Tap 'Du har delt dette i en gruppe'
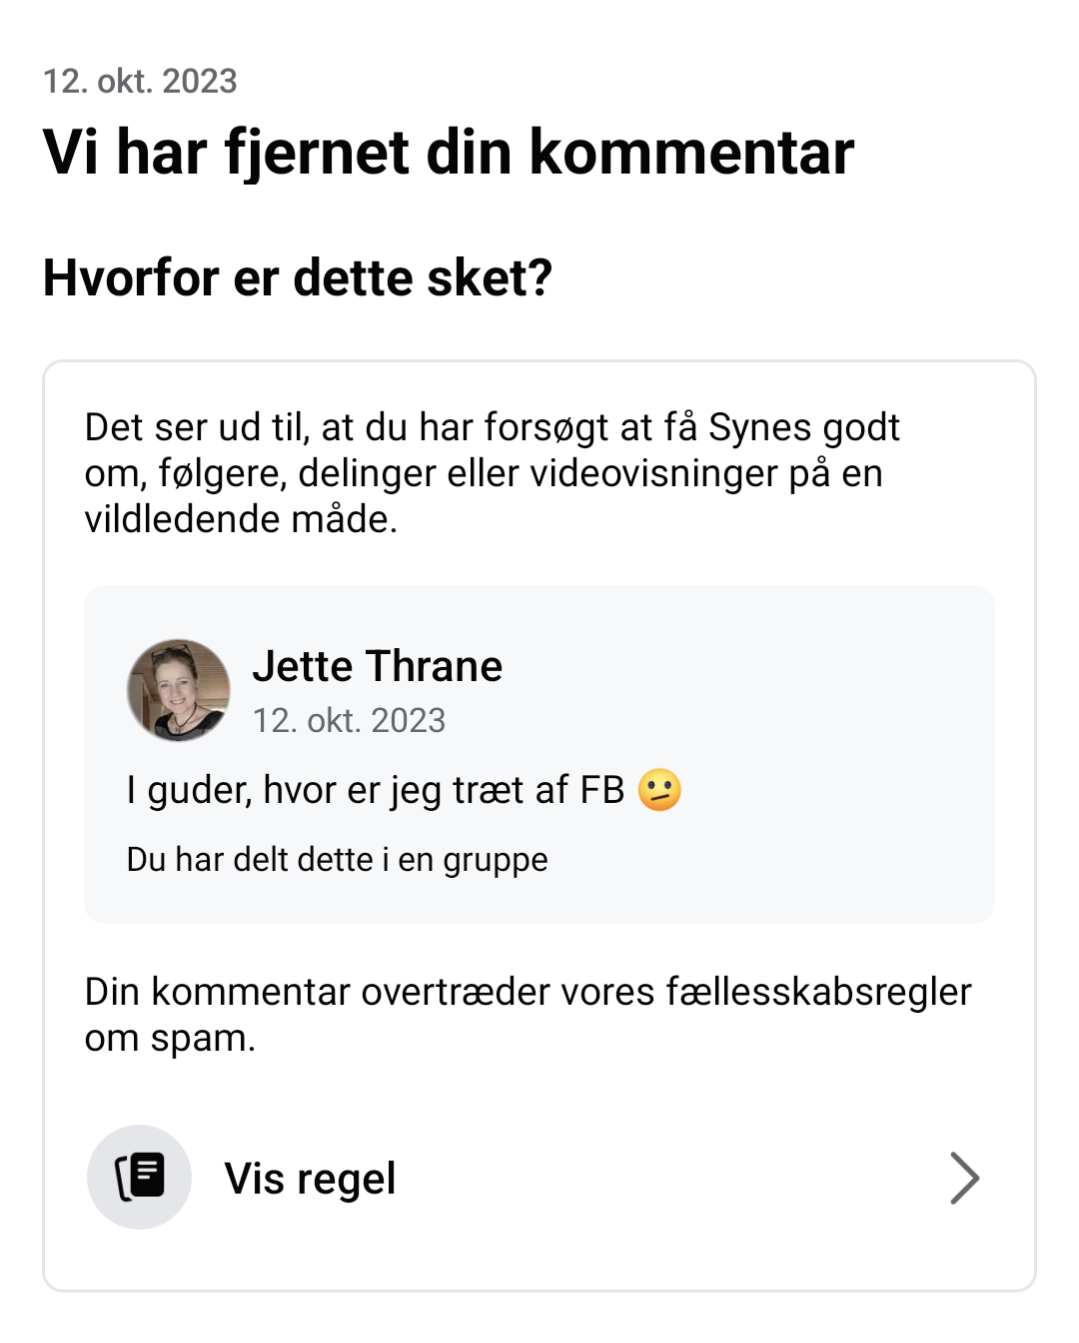 click(337, 859)
